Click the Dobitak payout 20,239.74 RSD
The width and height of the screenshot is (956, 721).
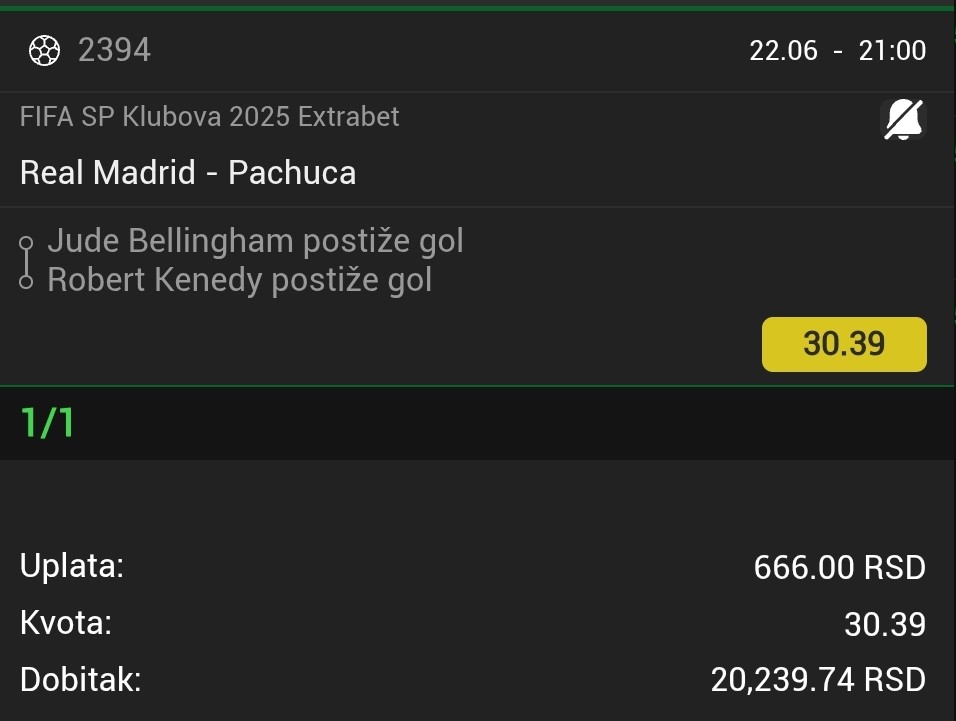click(x=818, y=680)
